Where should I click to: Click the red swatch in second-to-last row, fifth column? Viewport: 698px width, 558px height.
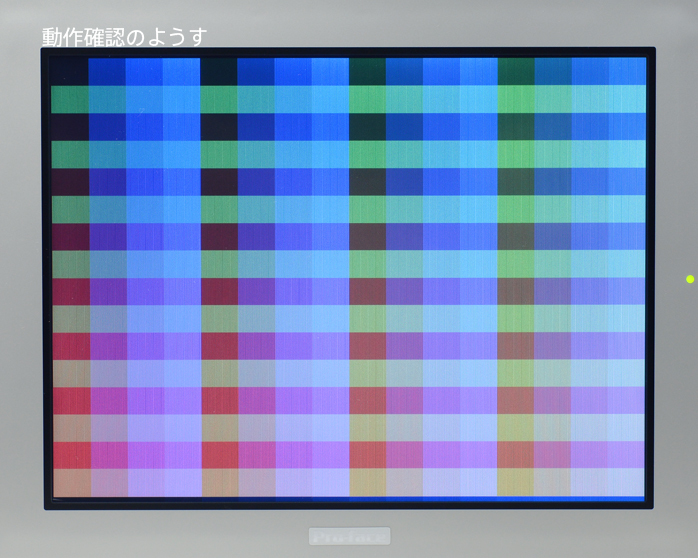tap(218, 454)
